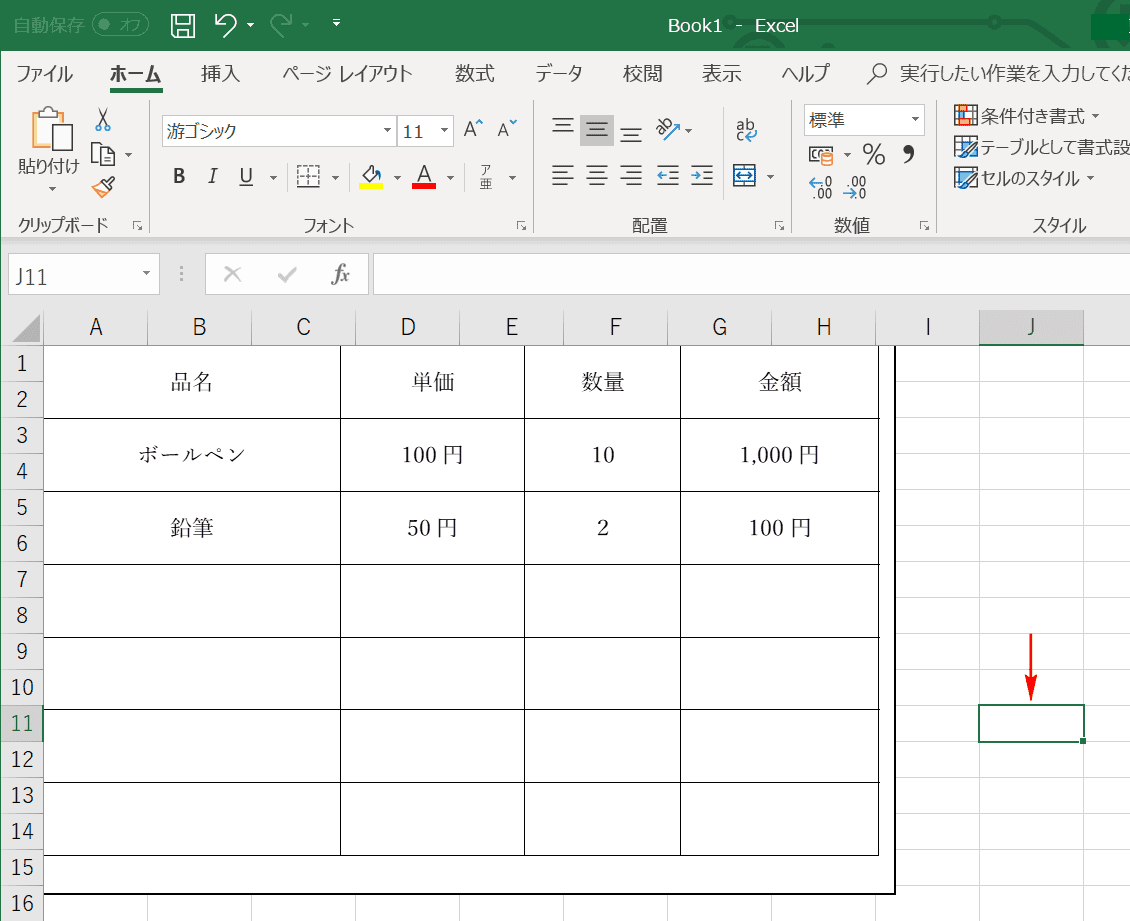Apply yellow fill color bucket
Viewport: 1130px width, 921px height.
371,177
